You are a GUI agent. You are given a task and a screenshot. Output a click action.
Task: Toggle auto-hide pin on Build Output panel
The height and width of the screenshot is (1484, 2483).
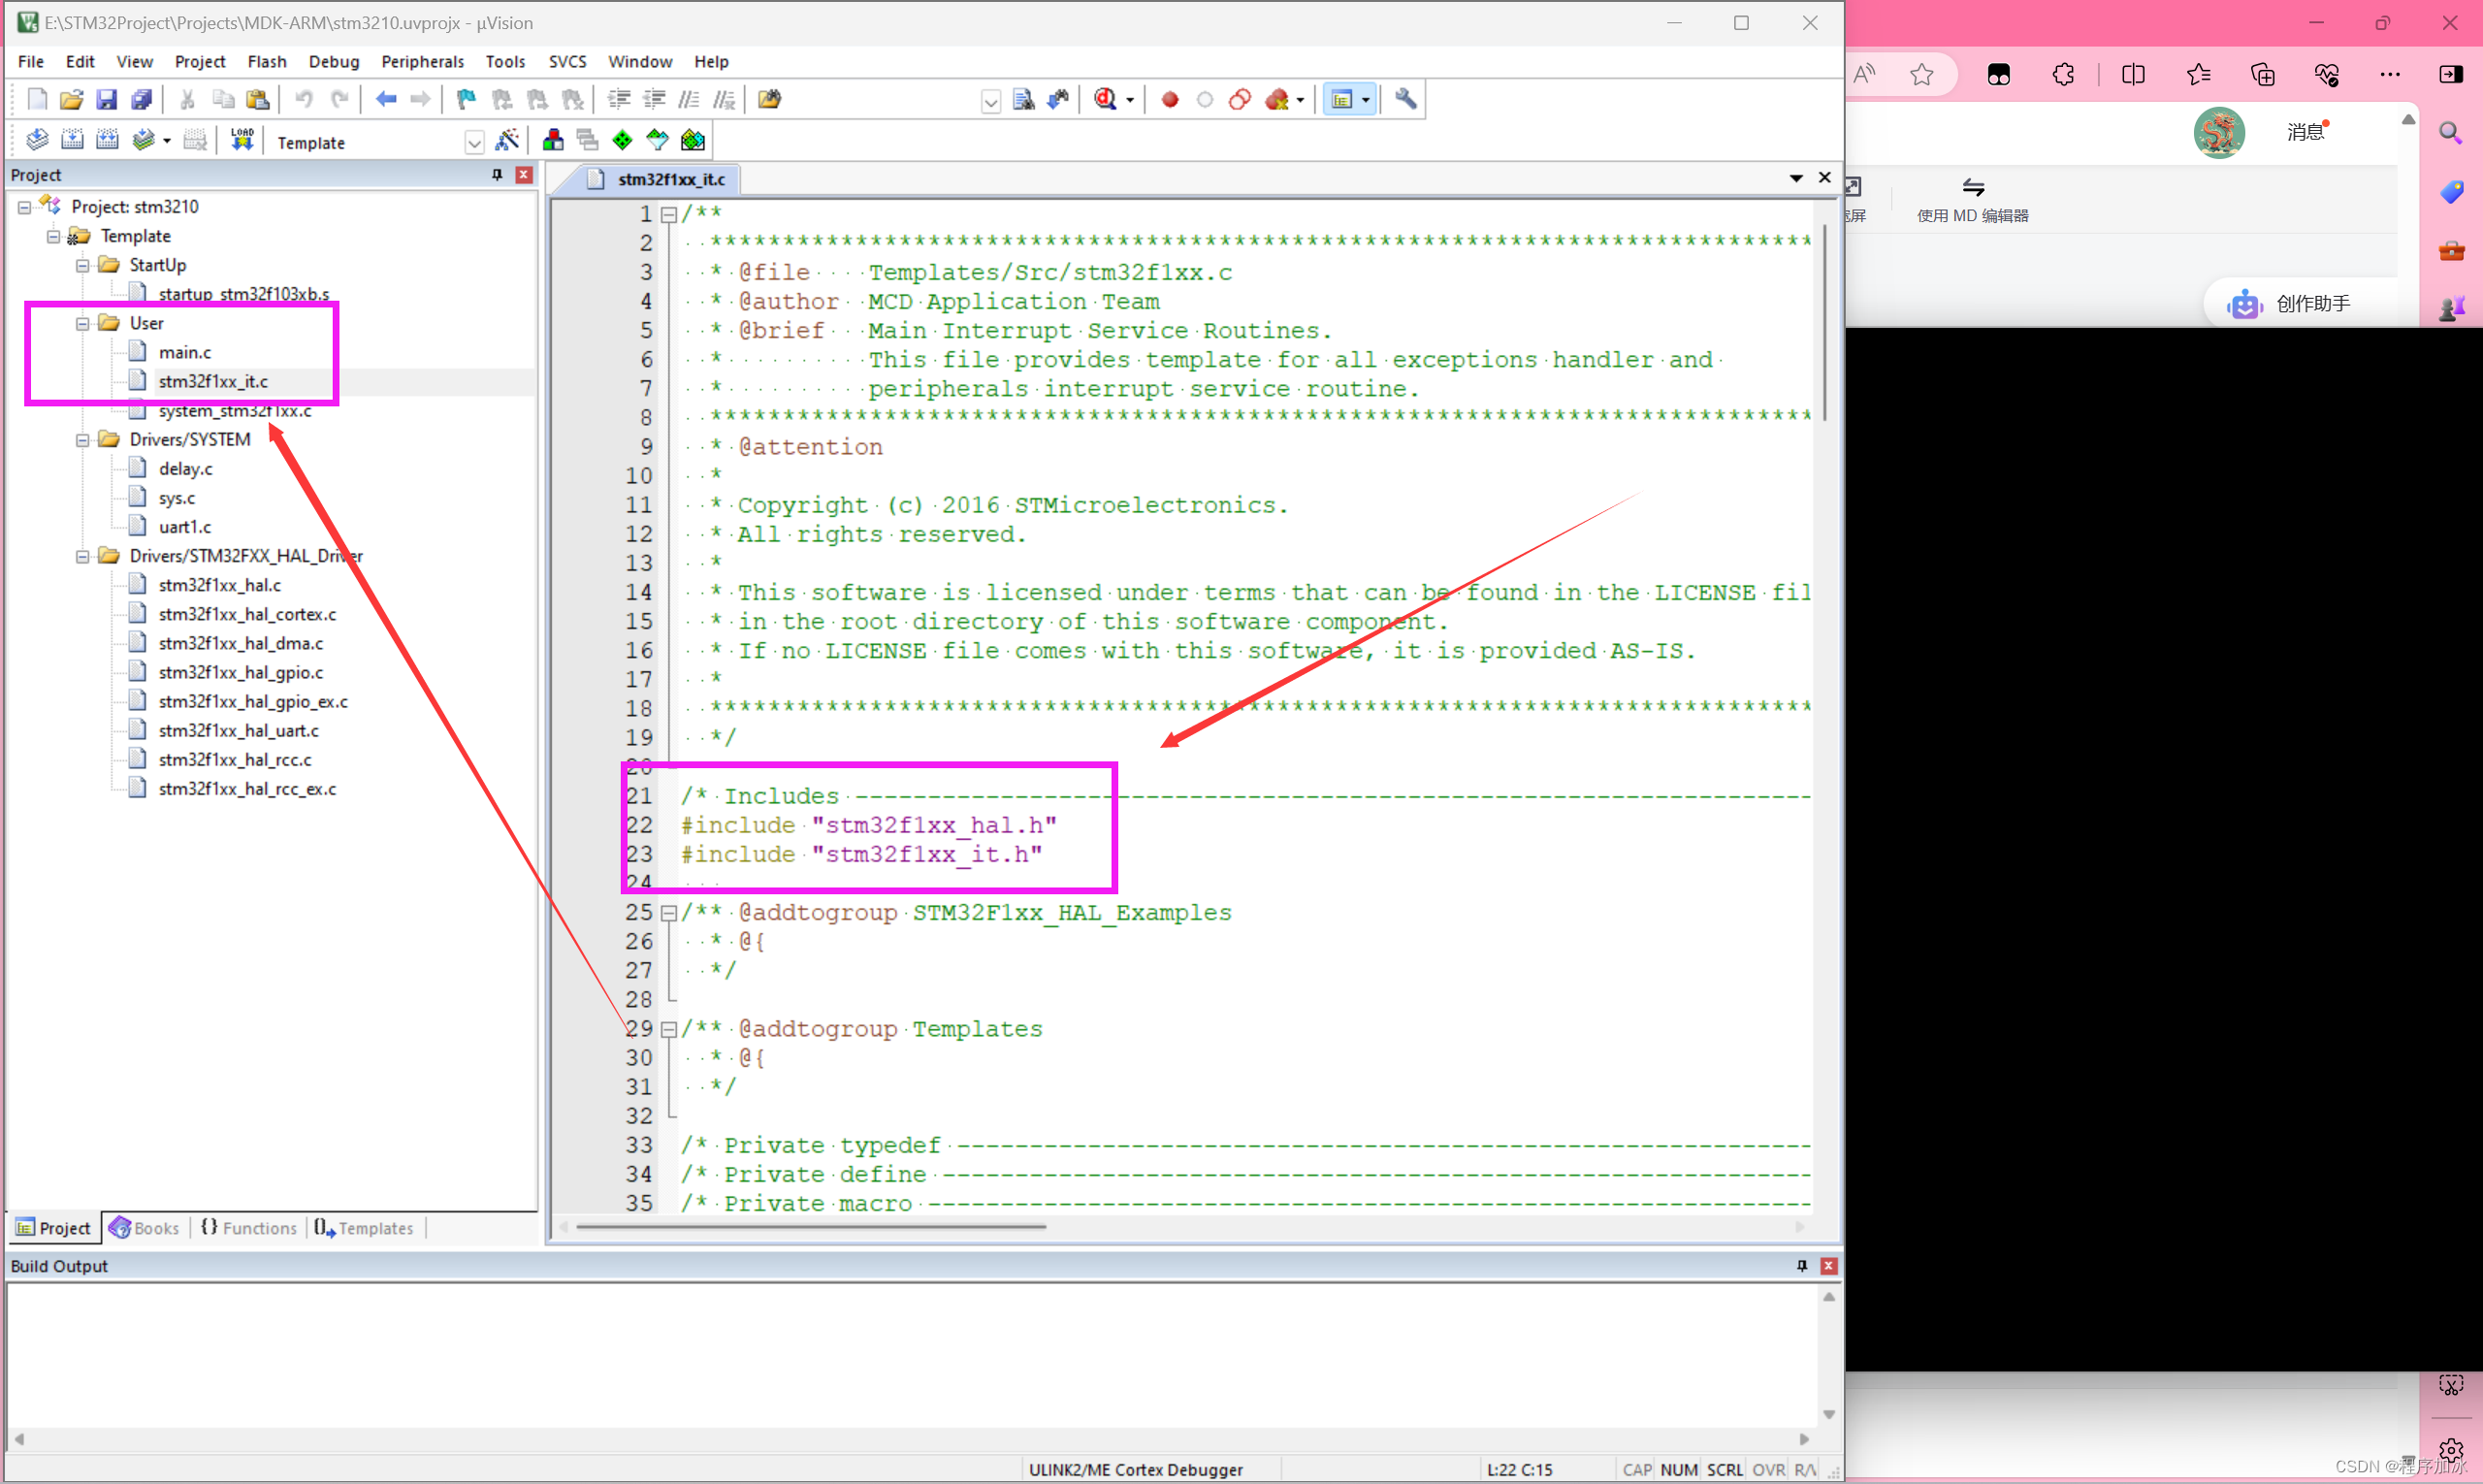click(1802, 1266)
